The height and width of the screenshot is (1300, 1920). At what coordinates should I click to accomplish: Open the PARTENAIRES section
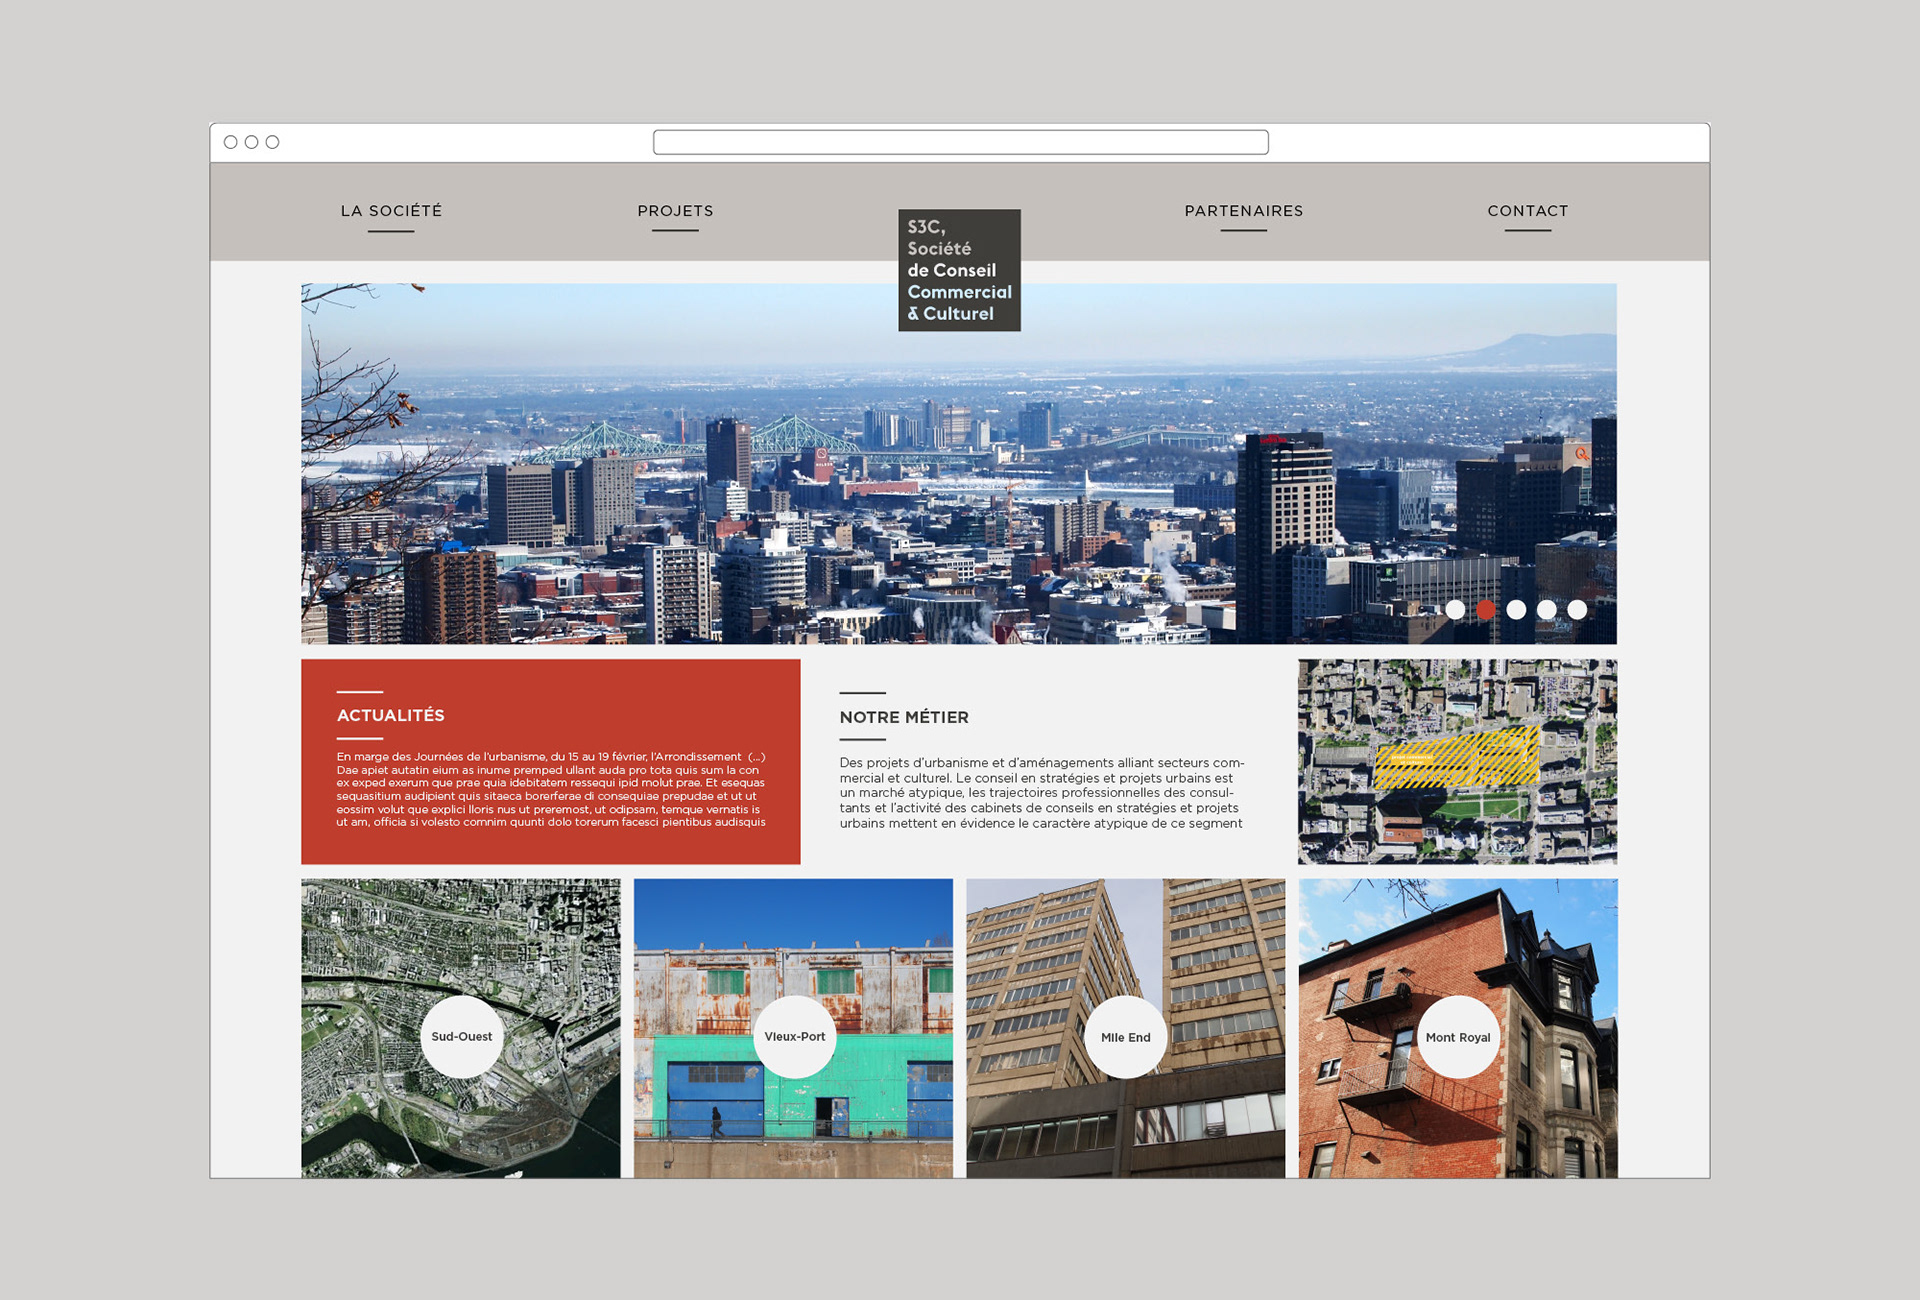click(1243, 211)
